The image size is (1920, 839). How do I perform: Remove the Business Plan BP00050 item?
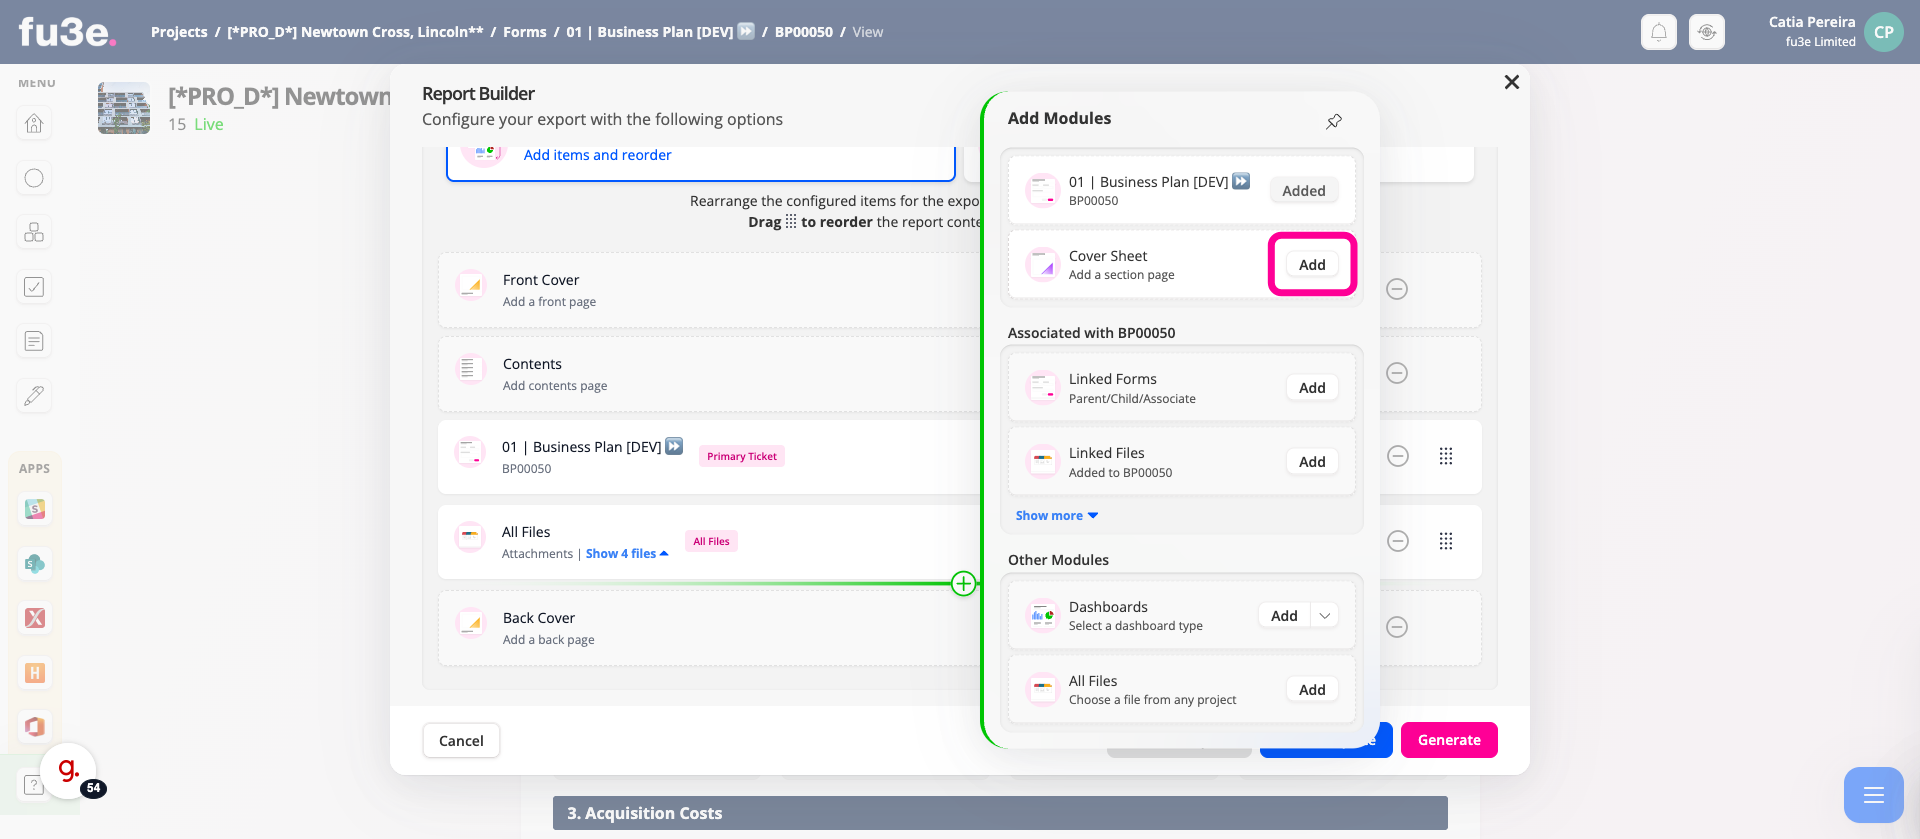pos(1398,456)
